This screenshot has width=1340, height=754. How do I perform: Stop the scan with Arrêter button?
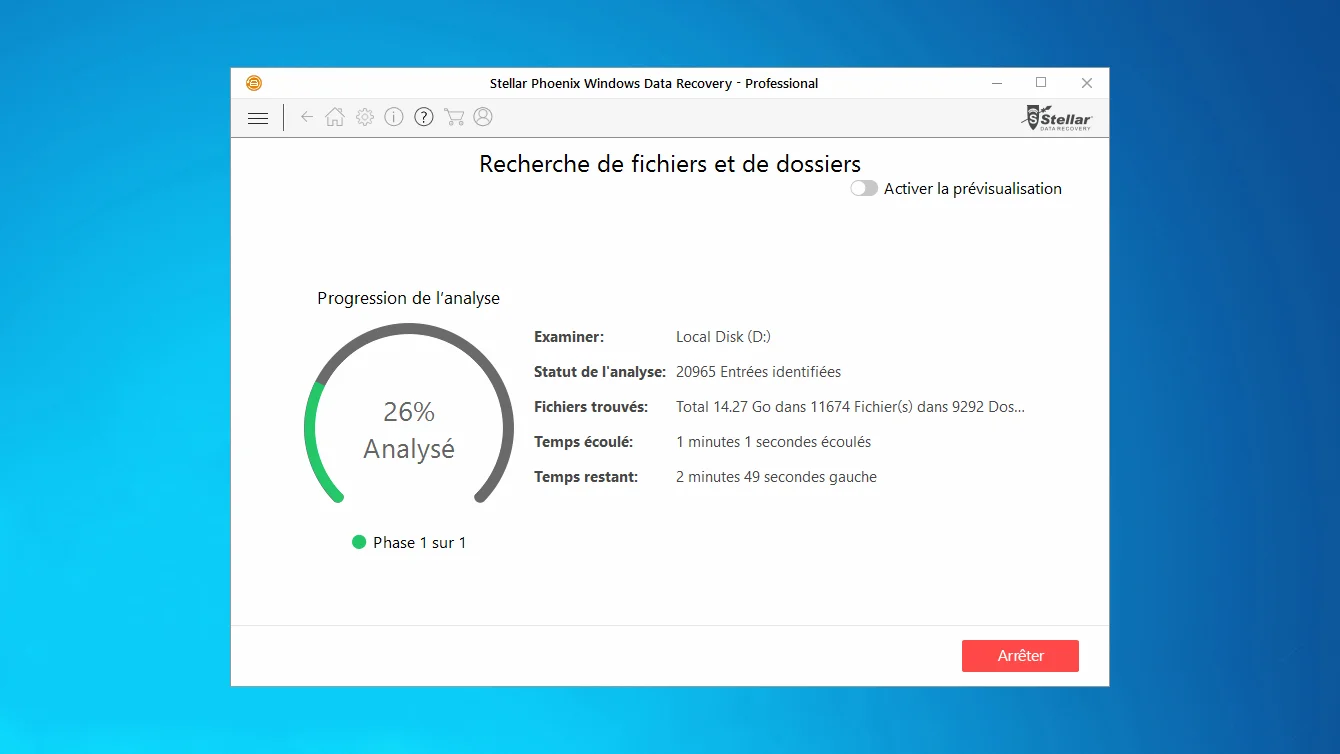(1020, 656)
